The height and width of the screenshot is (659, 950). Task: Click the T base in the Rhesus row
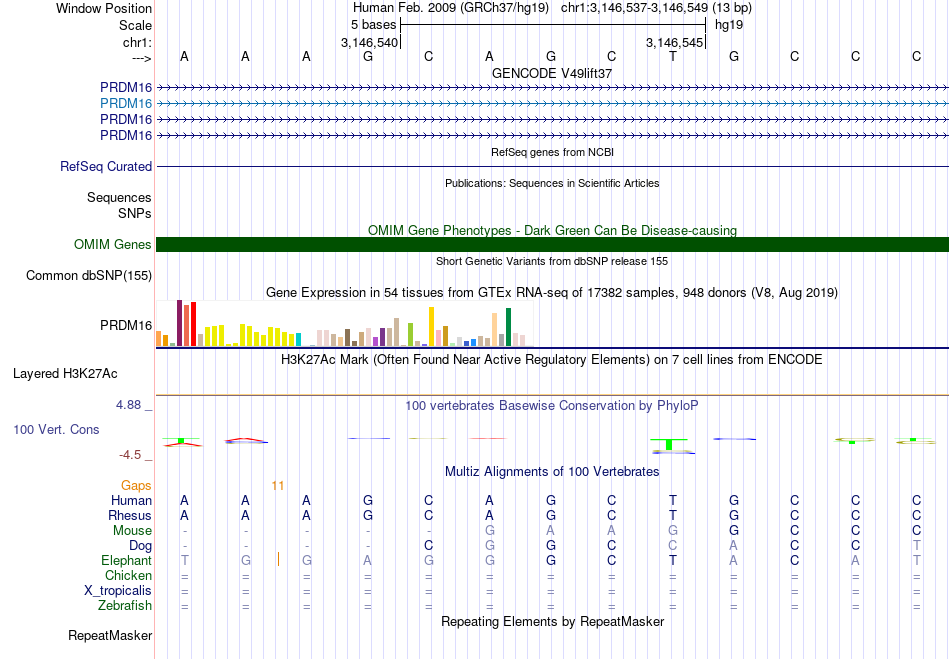click(673, 515)
